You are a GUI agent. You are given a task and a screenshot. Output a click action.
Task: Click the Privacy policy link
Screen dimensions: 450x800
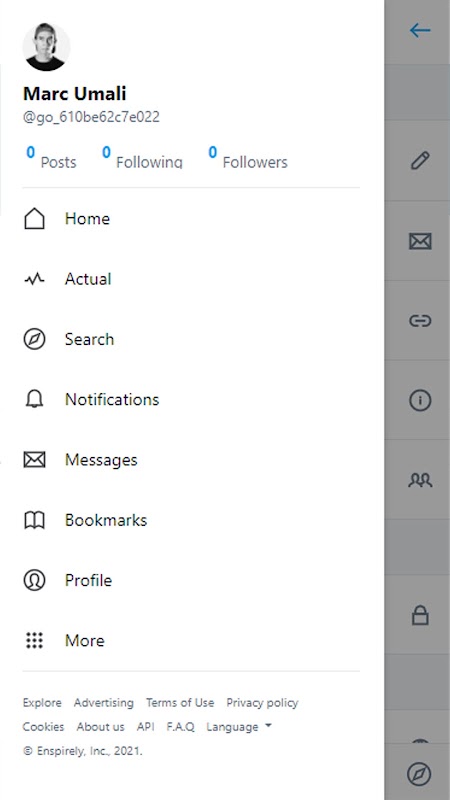tap(262, 703)
